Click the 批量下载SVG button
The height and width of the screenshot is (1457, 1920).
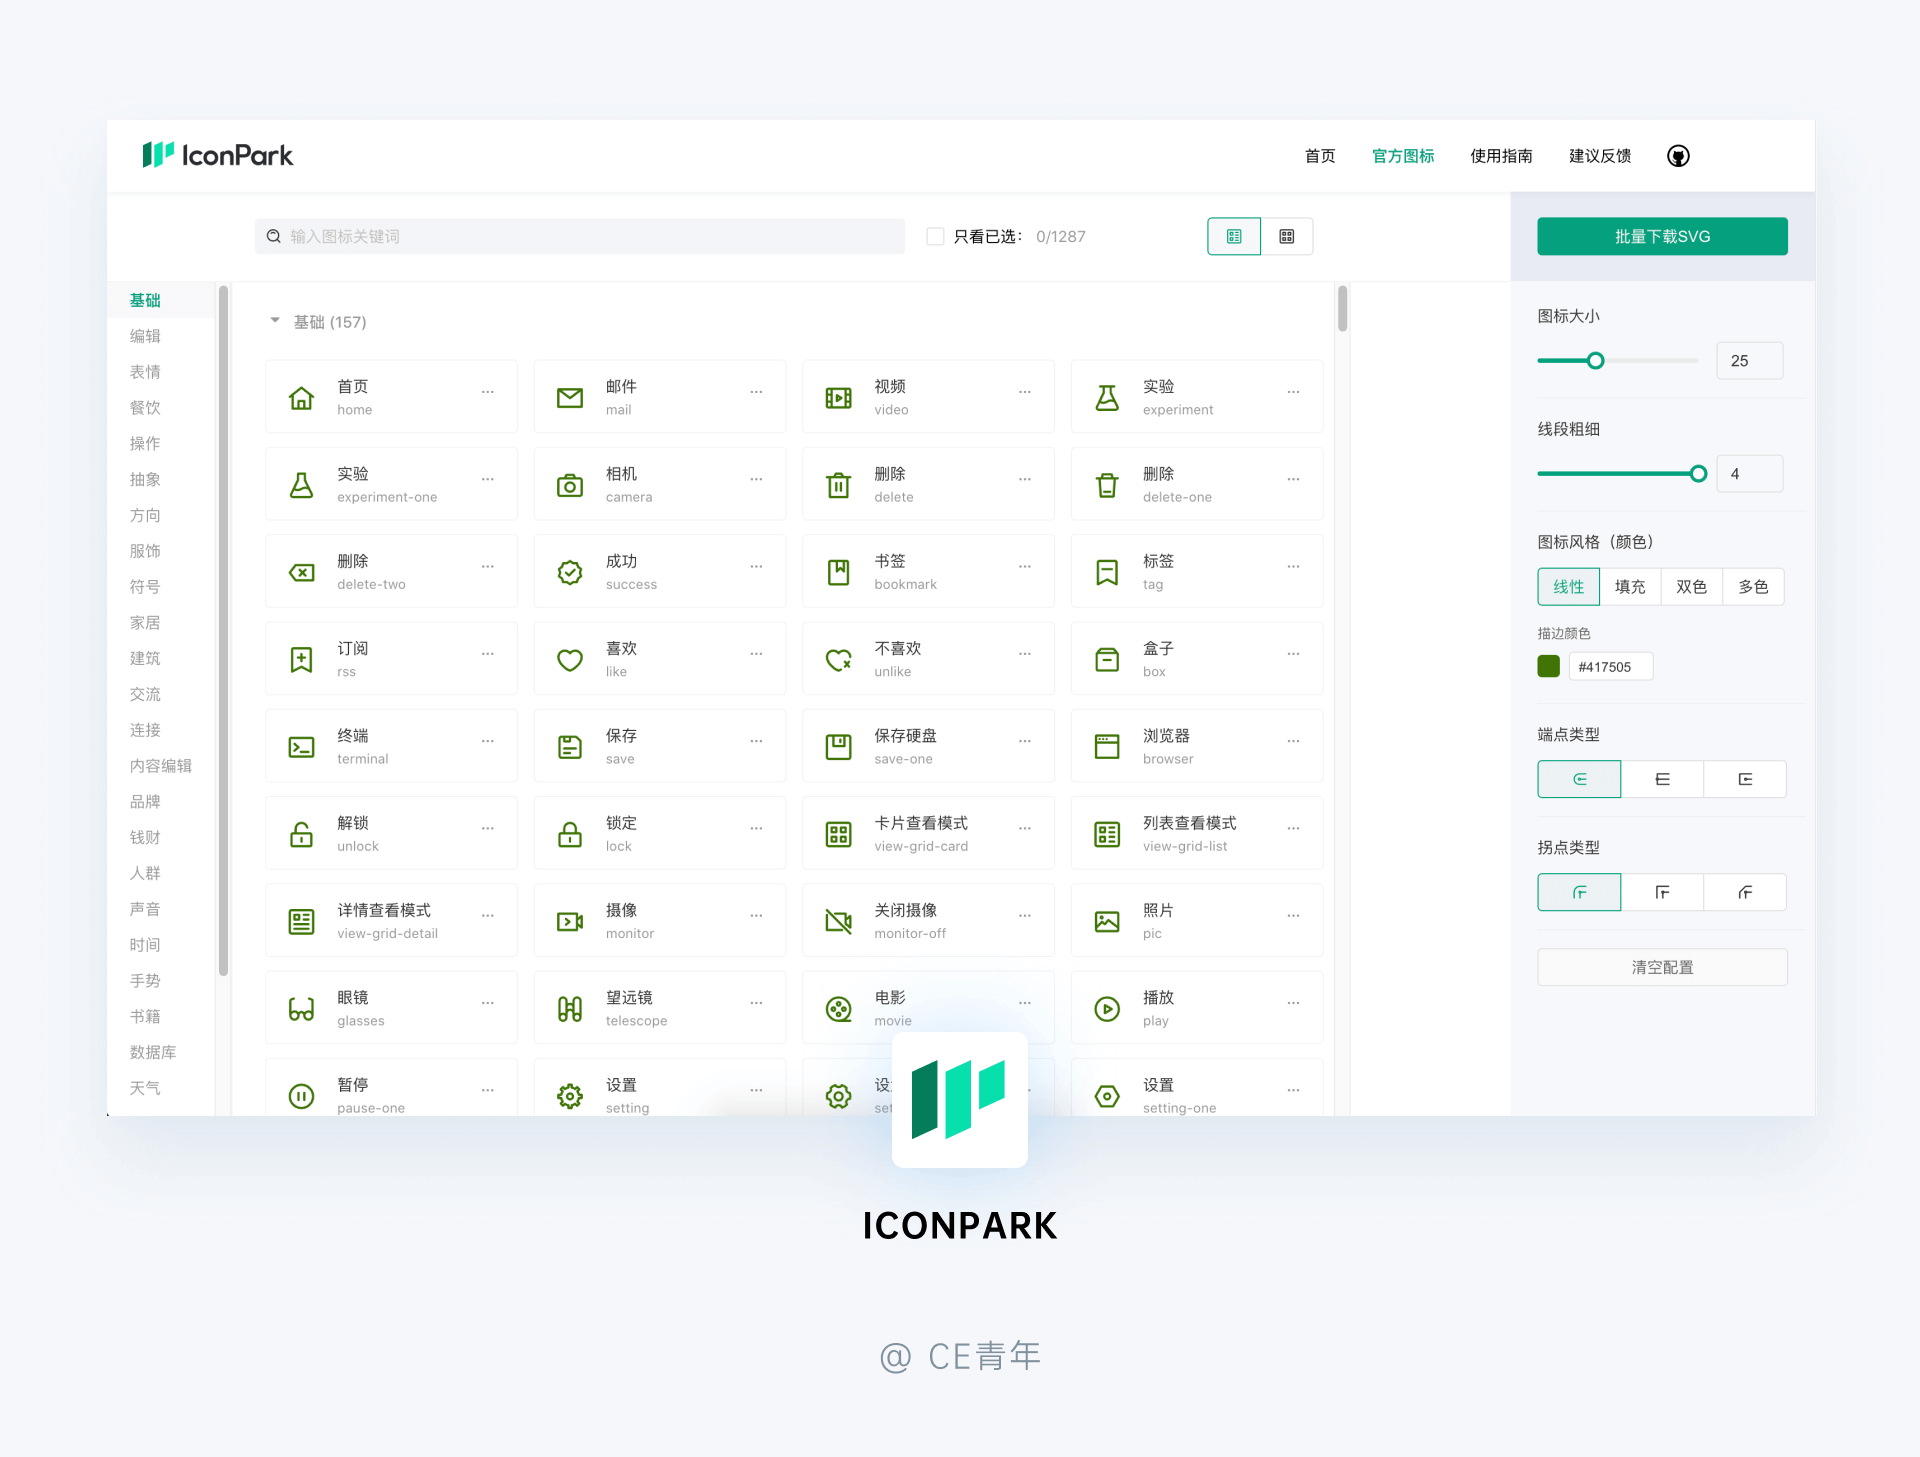pos(1662,236)
